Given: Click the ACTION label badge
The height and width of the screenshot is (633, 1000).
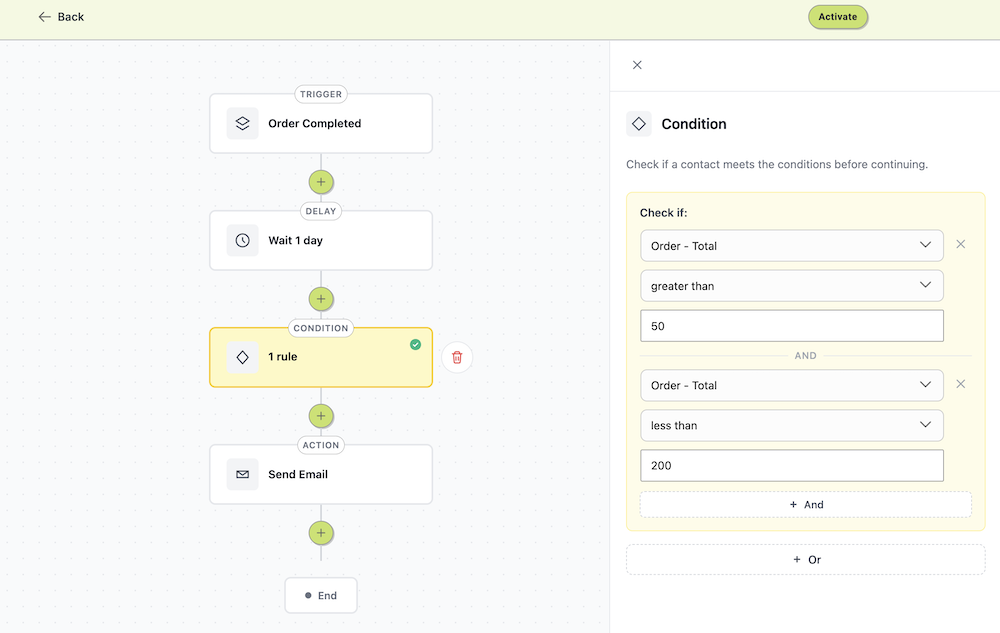Looking at the screenshot, I should [x=321, y=445].
